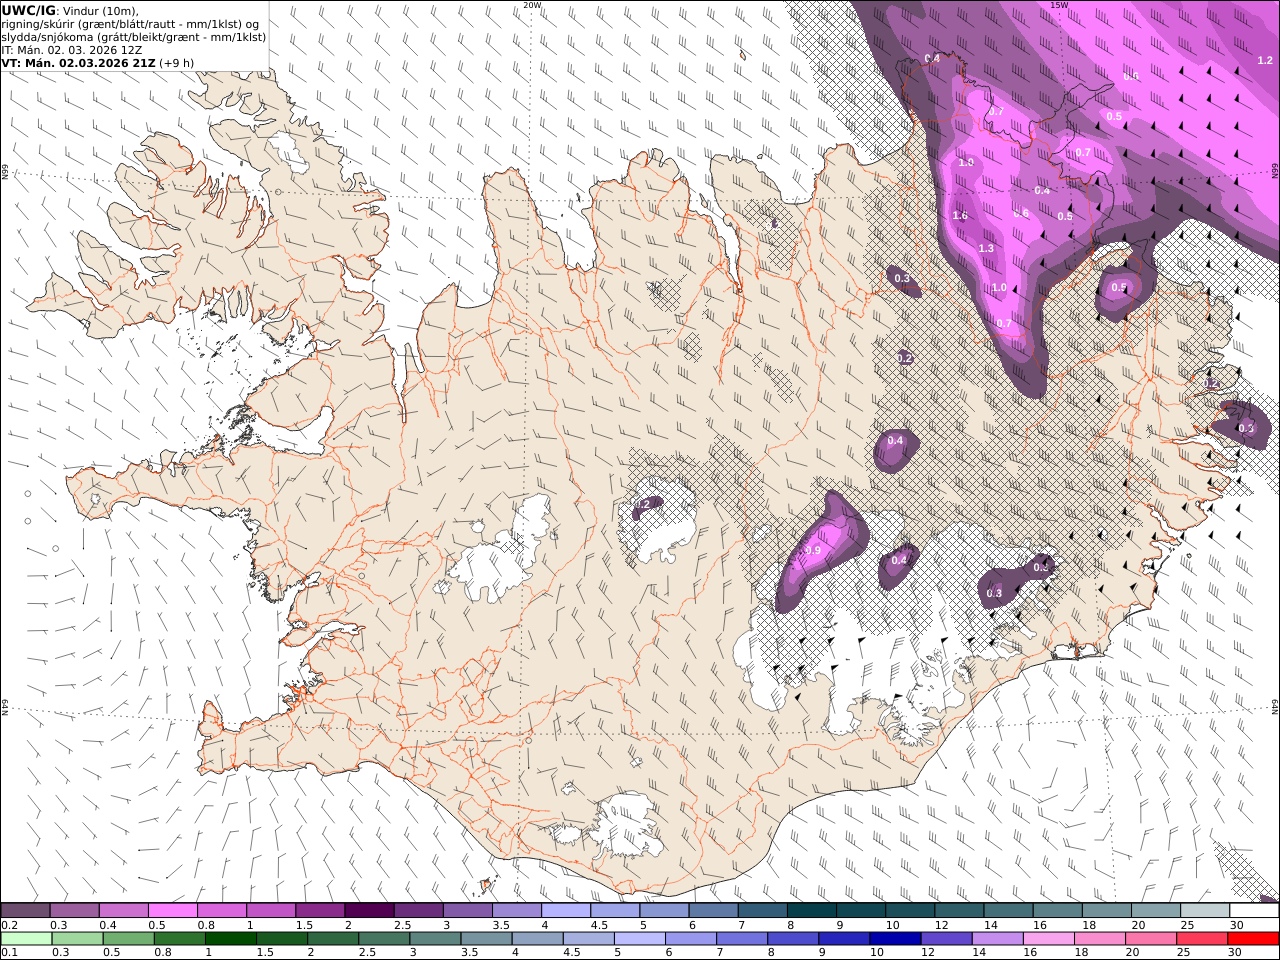Pick the 12 violet swatch in the rainfall scale
This screenshot has width=1280, height=960.
946,938
